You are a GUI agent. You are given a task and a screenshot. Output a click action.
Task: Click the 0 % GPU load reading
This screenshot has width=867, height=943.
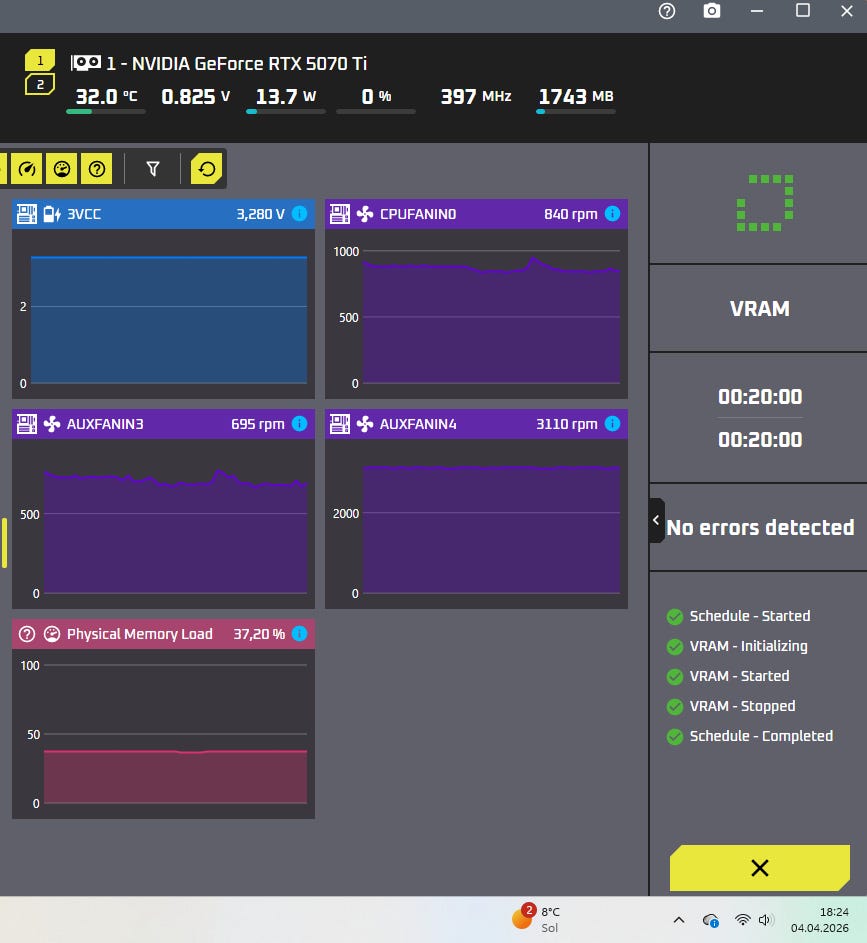point(376,96)
